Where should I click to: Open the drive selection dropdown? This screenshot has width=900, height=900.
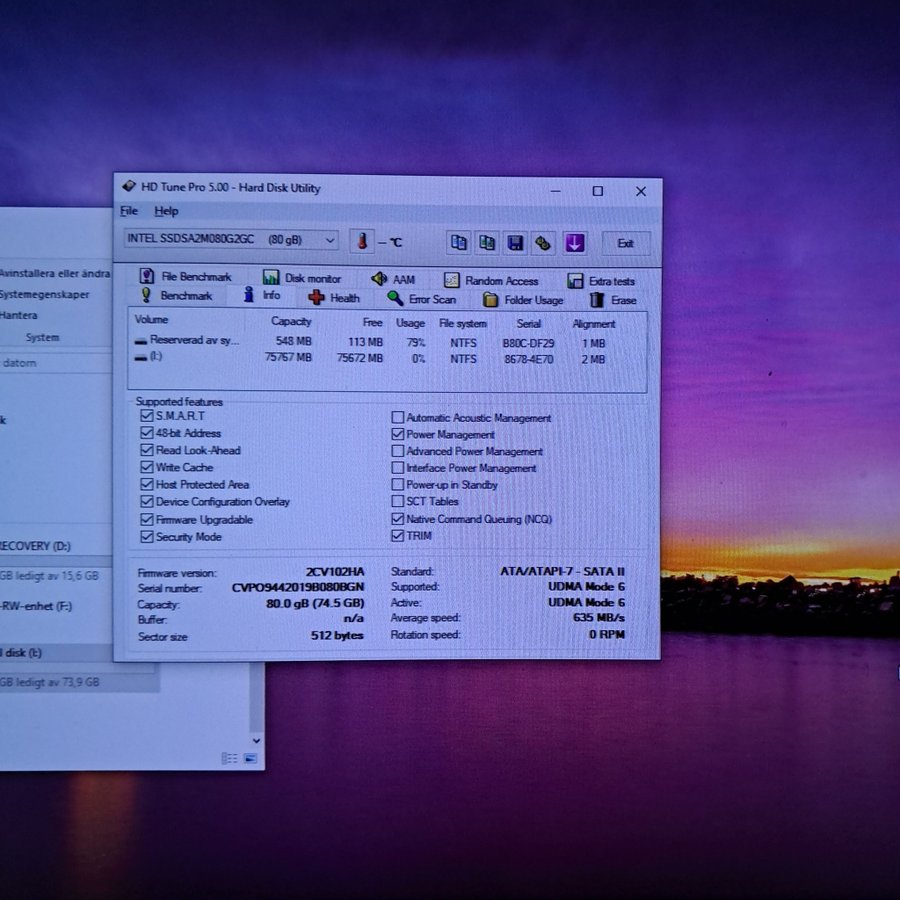231,239
